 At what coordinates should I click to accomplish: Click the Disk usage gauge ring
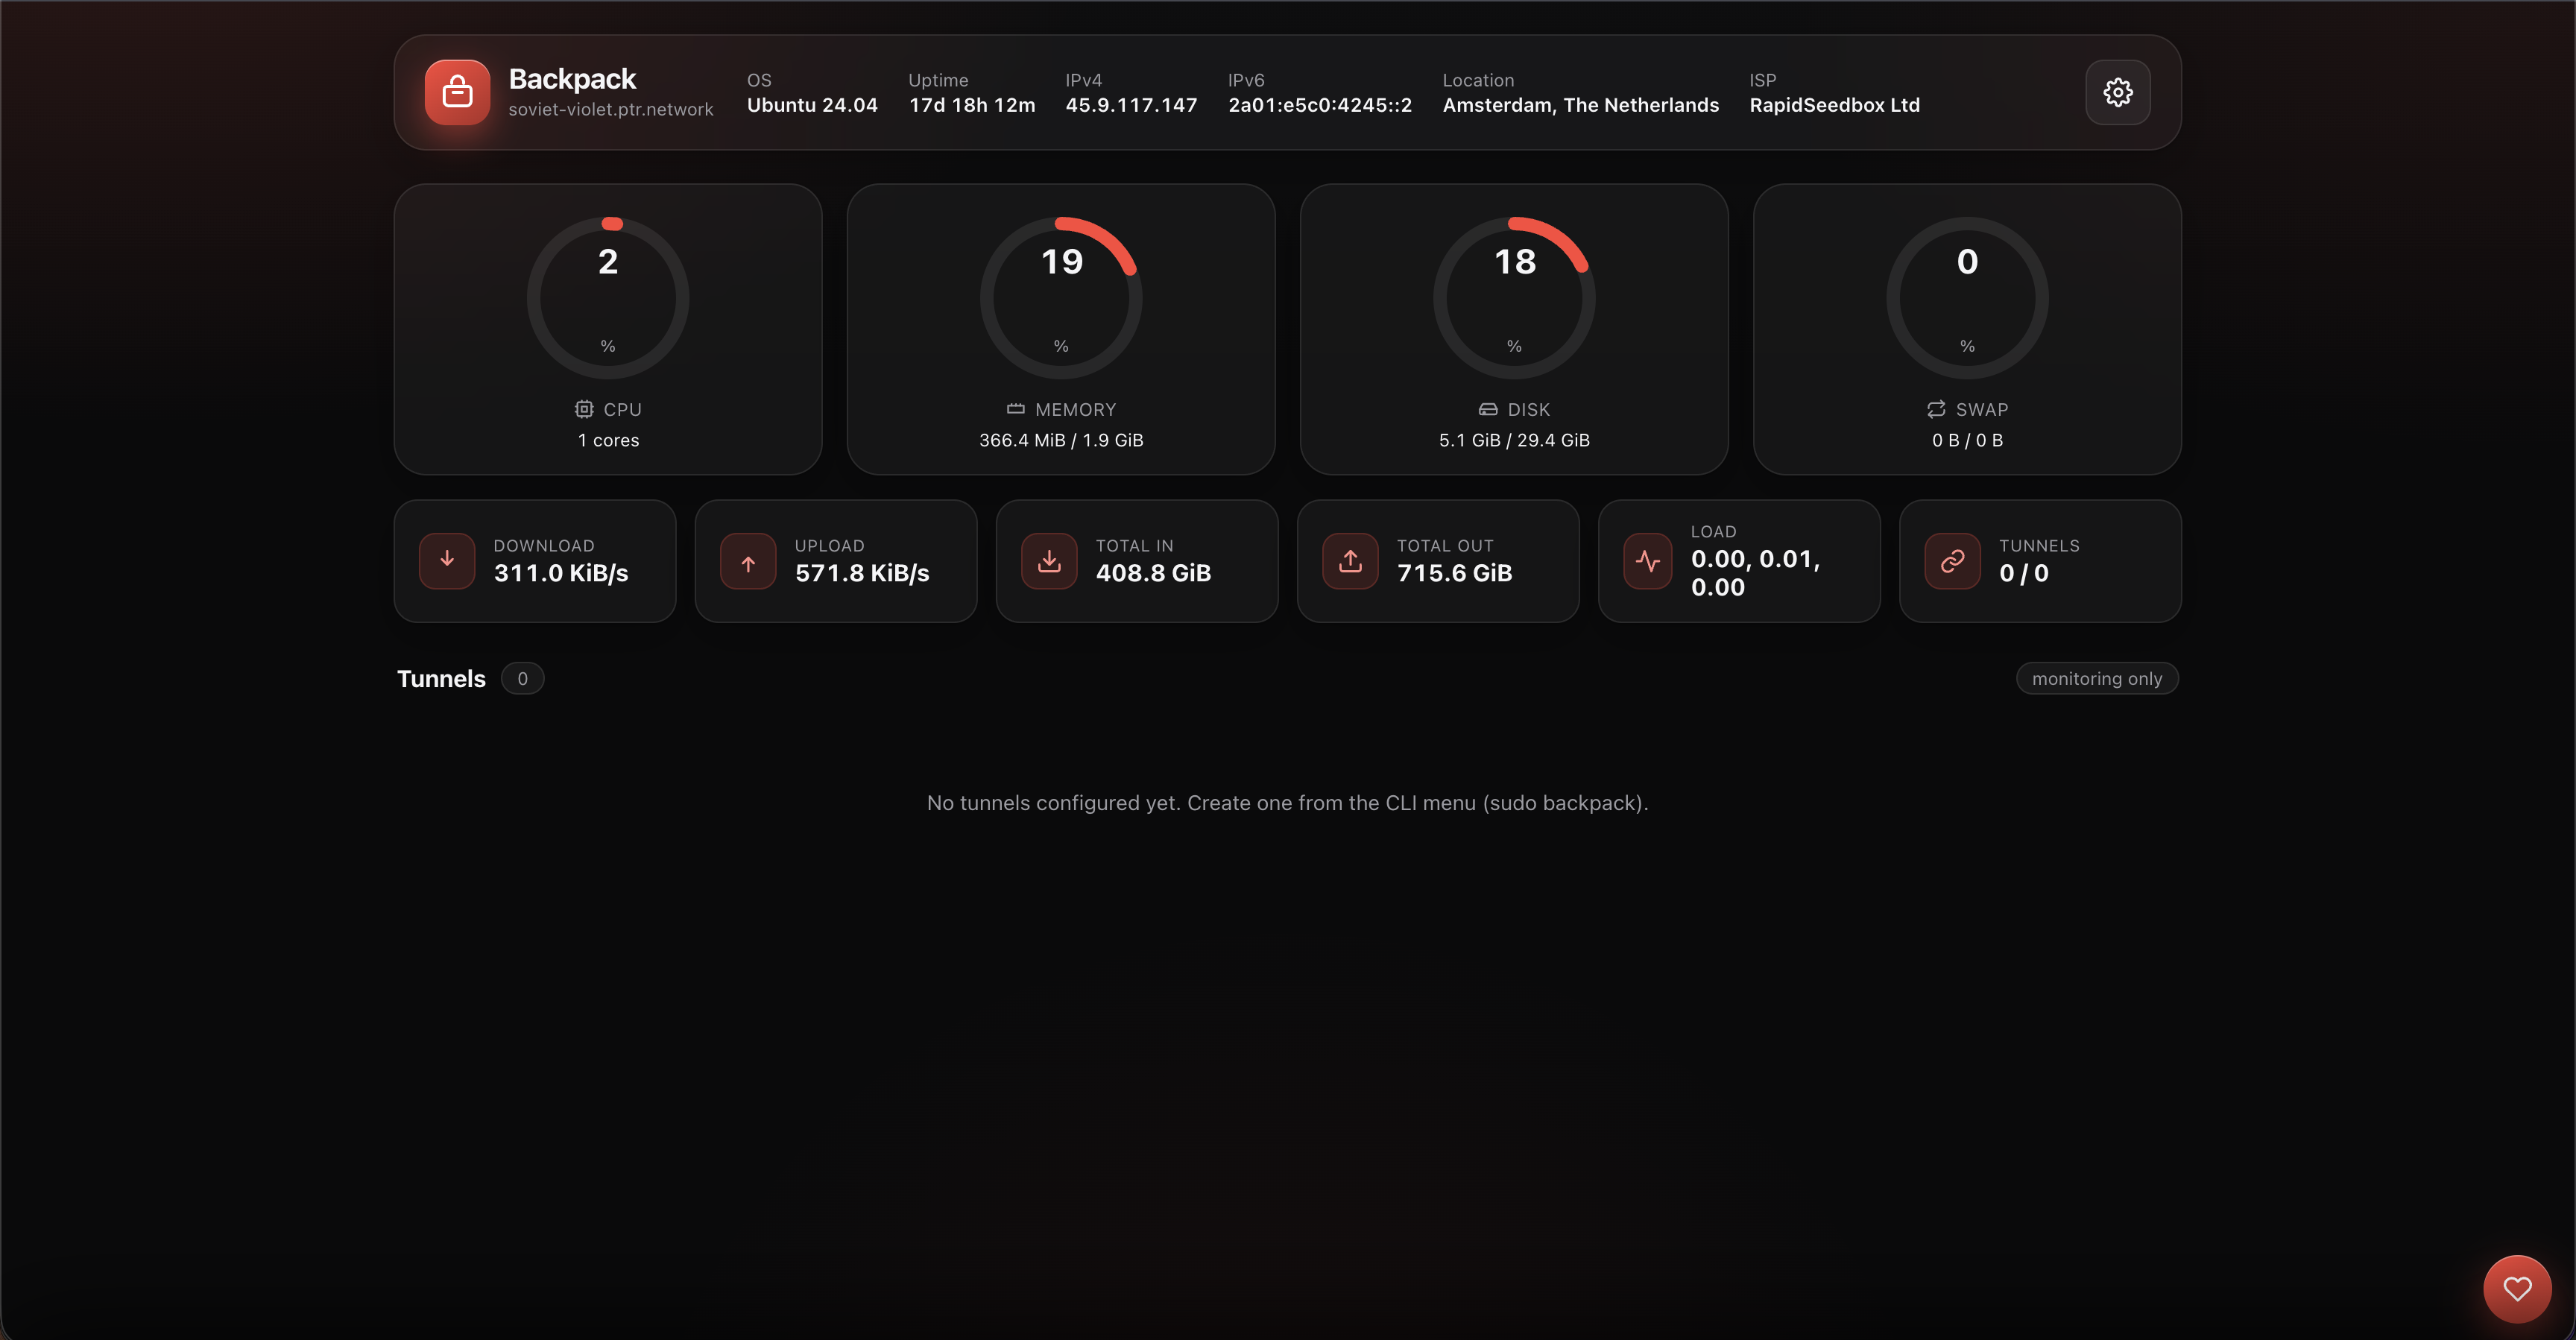(1514, 298)
